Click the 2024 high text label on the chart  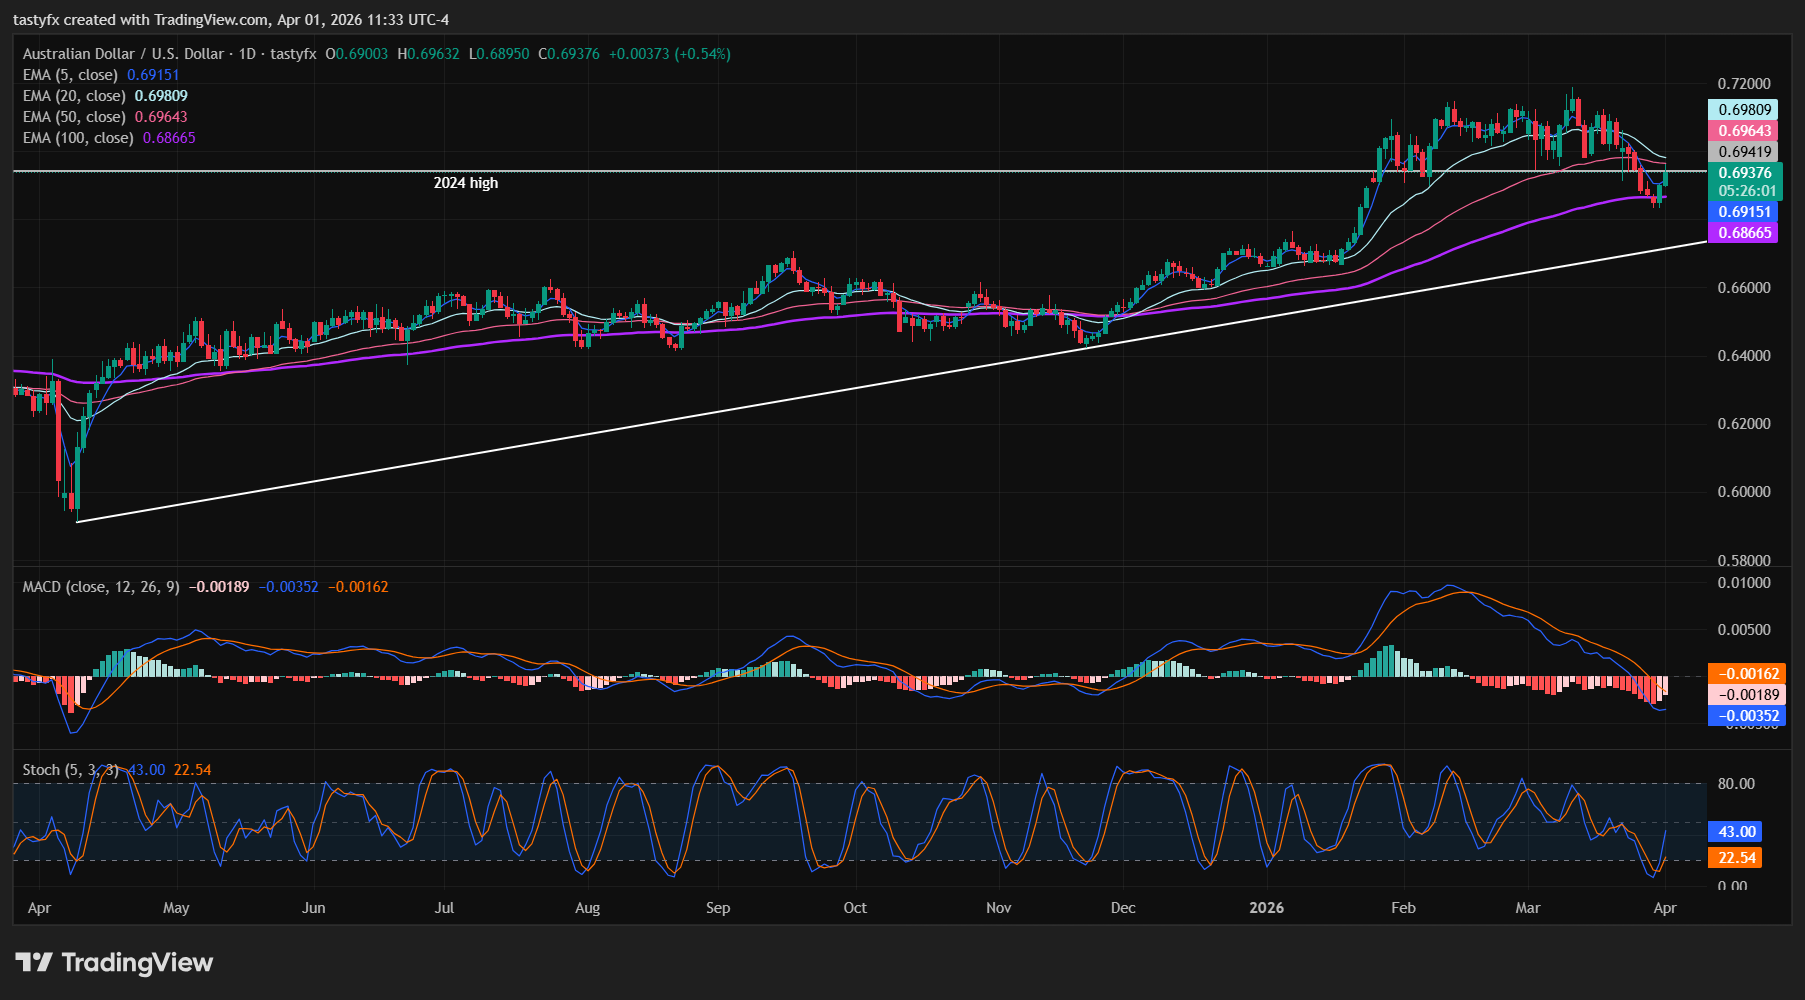[x=465, y=183]
